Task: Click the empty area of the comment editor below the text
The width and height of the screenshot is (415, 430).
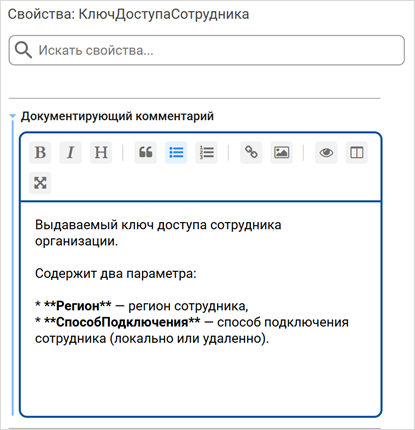Action: [x=200, y=380]
